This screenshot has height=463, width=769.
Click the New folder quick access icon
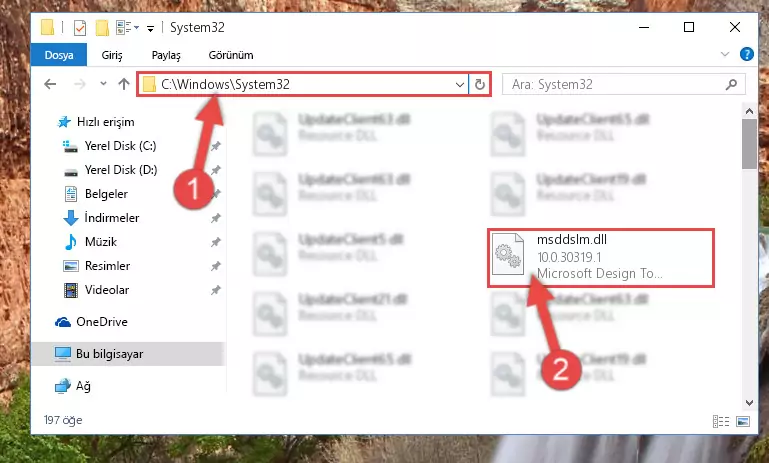pyautogui.click(x=102, y=27)
